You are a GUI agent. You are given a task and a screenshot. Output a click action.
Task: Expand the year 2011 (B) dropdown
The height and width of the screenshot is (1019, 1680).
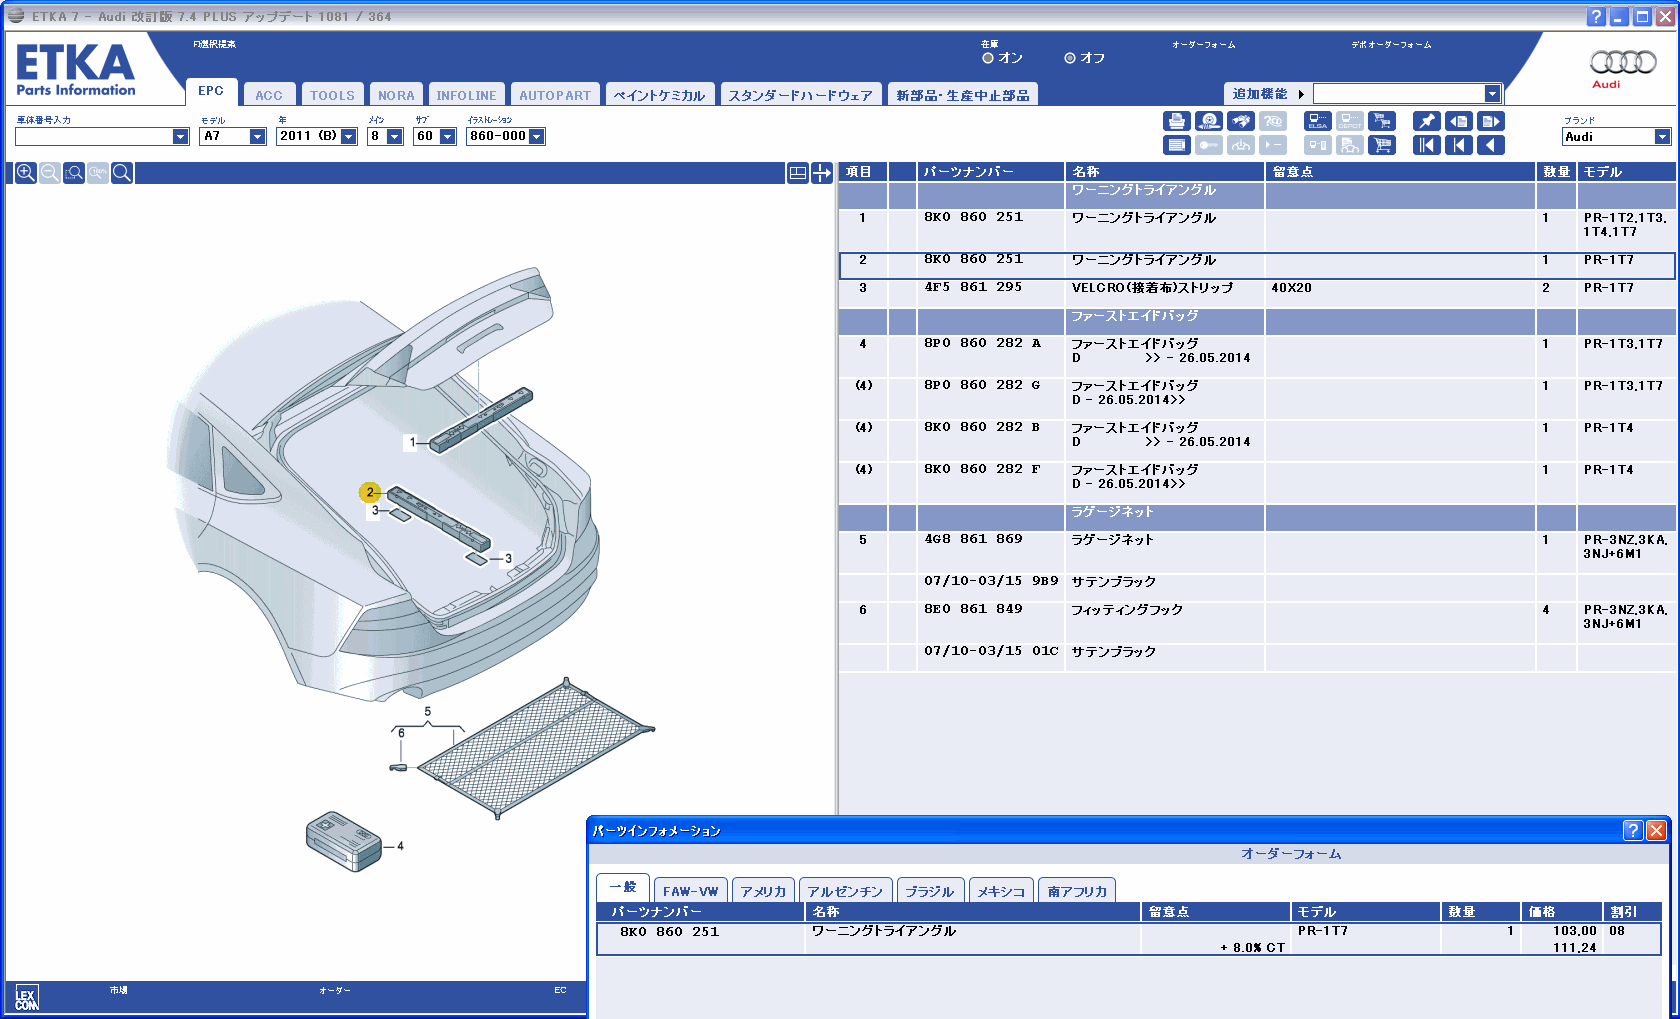pyautogui.click(x=349, y=137)
